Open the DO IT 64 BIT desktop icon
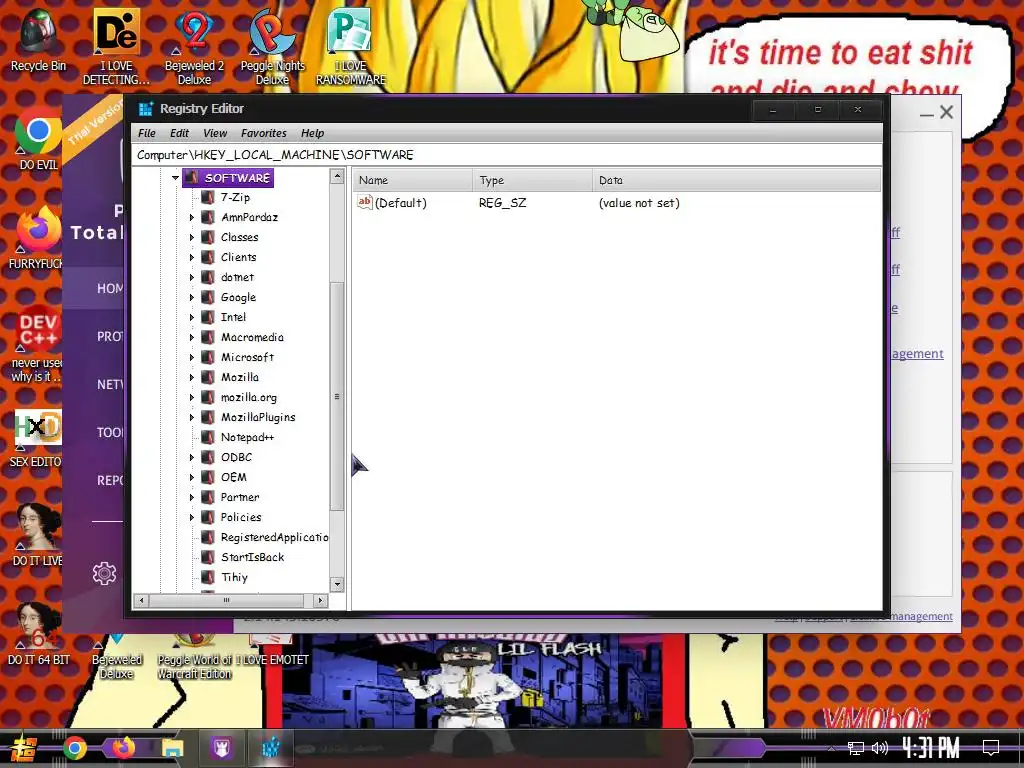This screenshot has height=768, width=1024. (x=38, y=633)
